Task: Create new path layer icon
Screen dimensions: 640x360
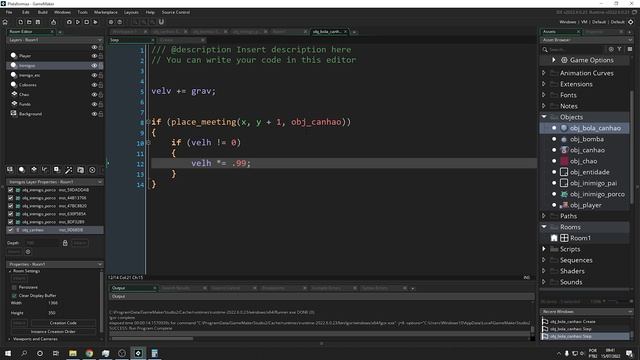Action: tap(45, 170)
